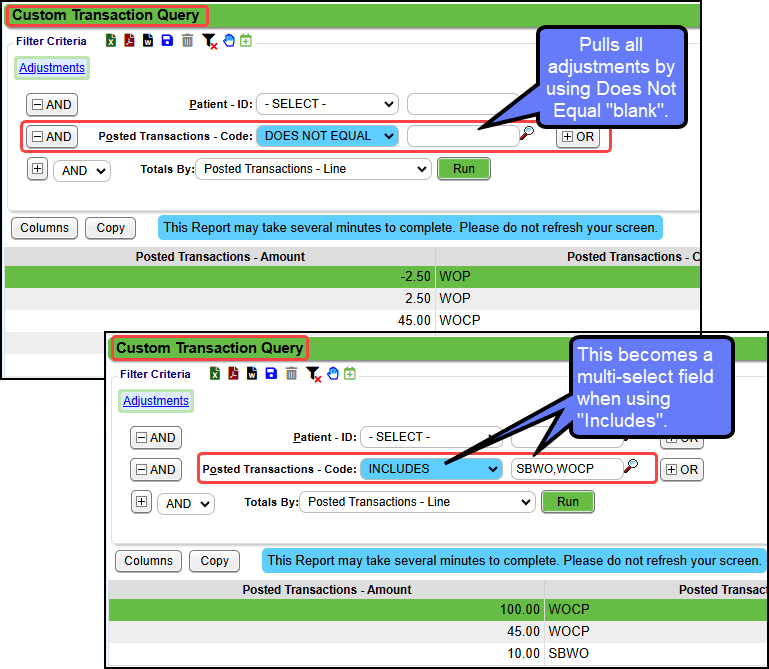Click the blue hand icon in lower window
This screenshot has width=769, height=669.
pos(333,374)
